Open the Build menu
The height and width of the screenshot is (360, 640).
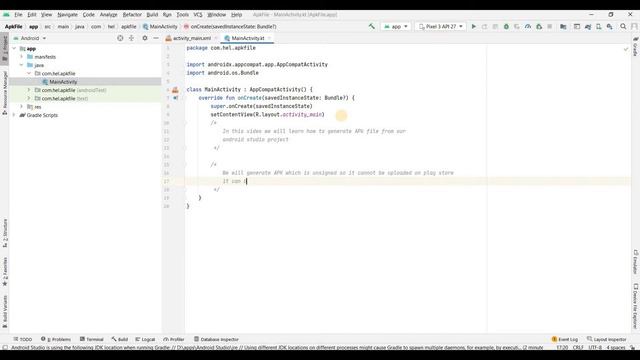[152, 14]
